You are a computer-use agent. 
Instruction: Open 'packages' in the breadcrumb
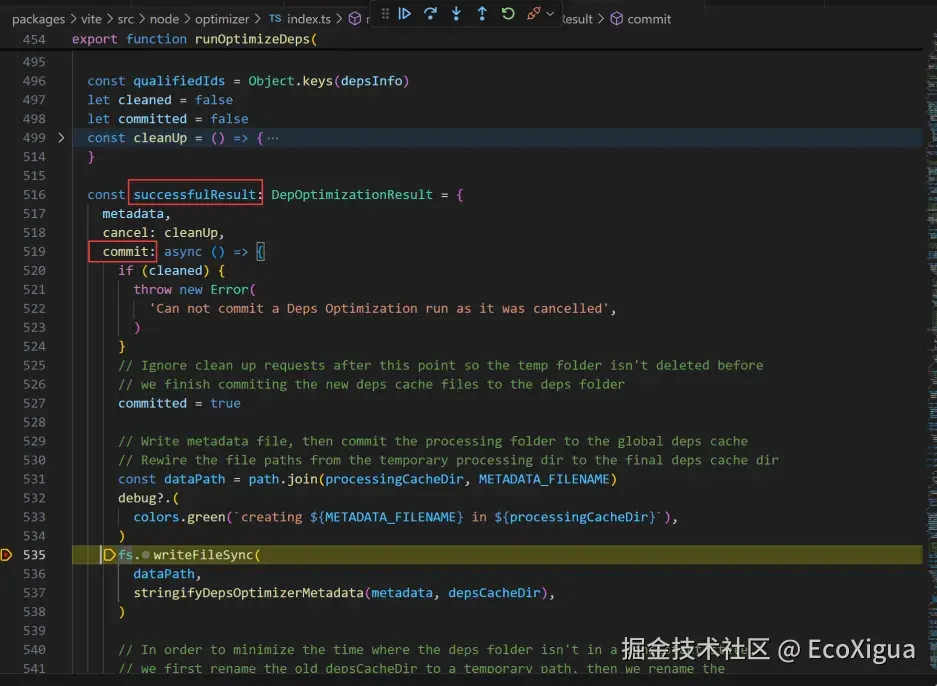pos(38,19)
